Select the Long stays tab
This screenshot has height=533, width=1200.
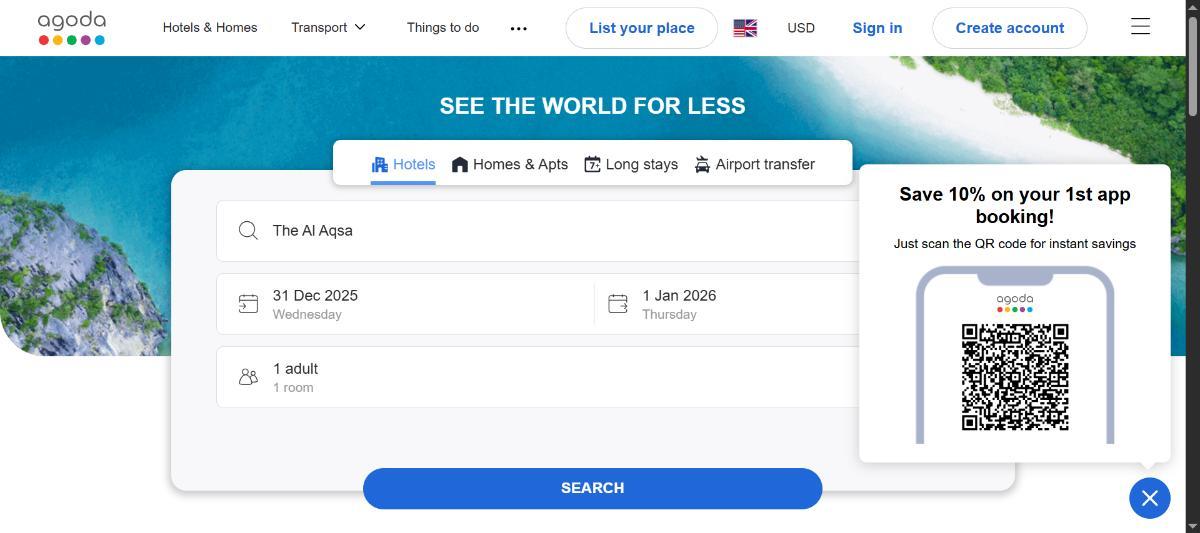click(631, 164)
